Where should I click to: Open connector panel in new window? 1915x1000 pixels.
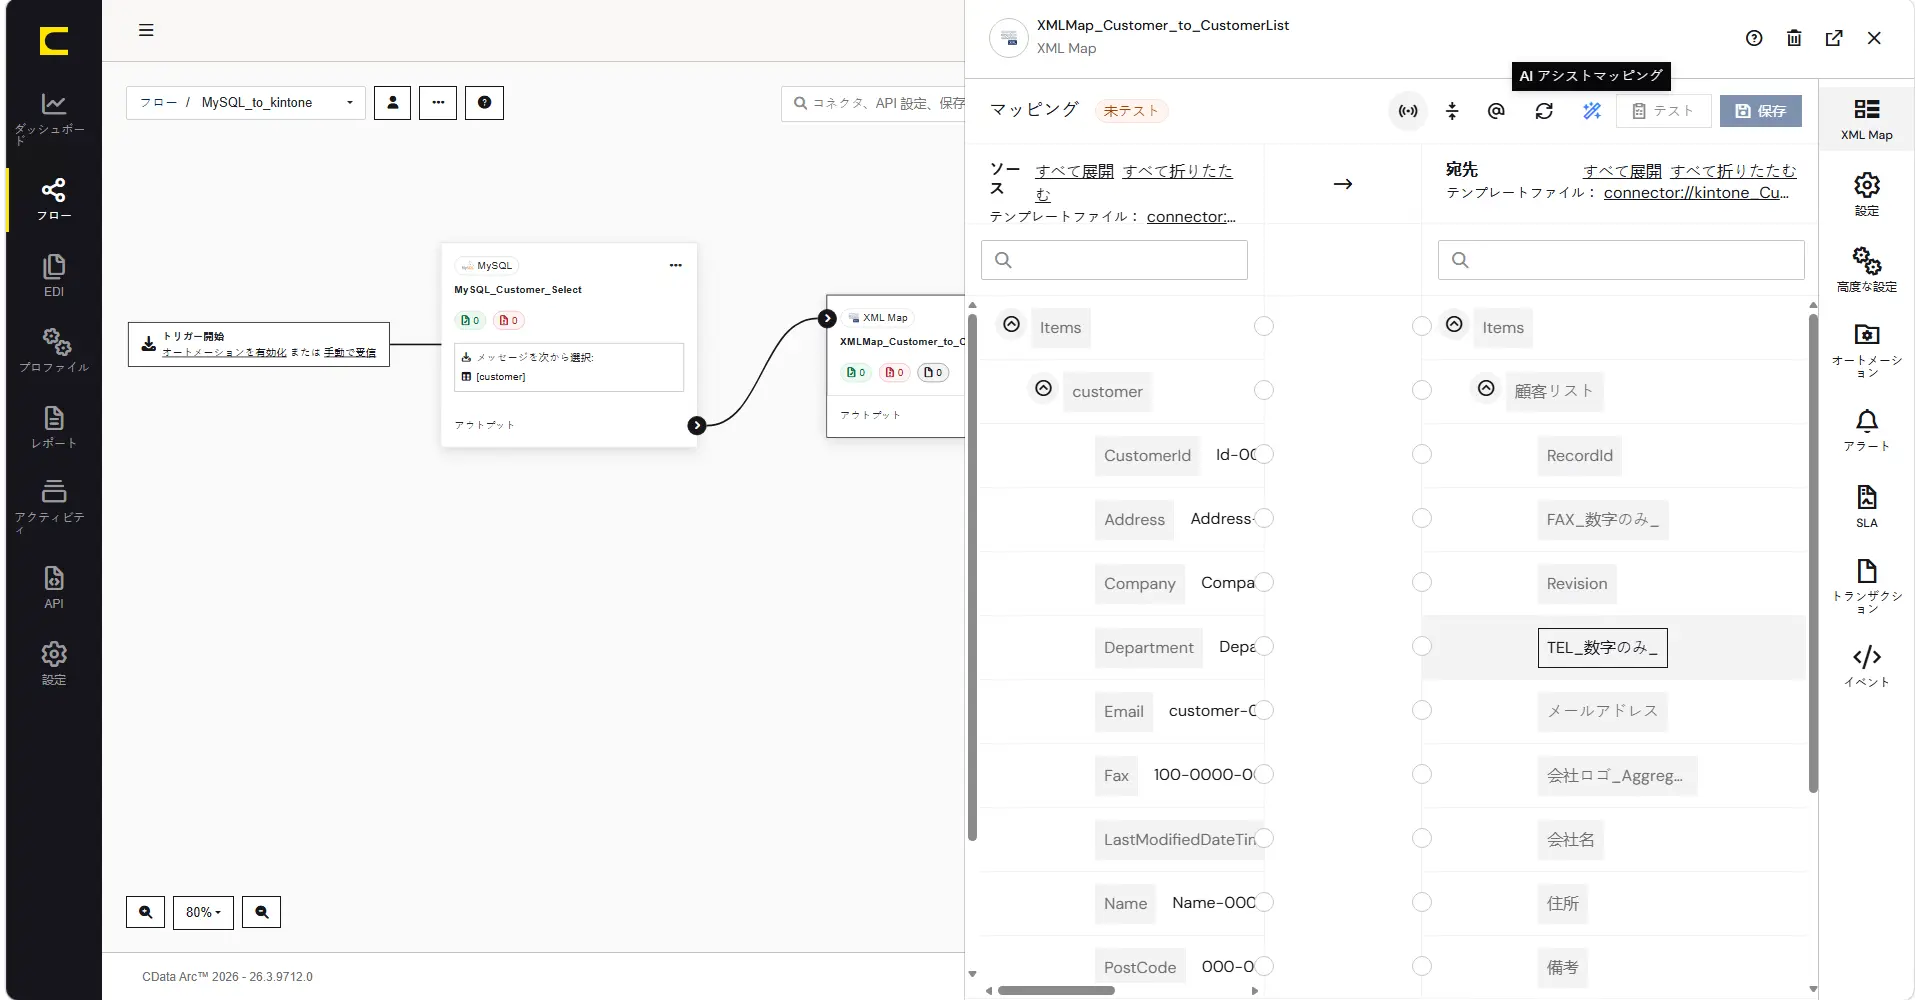(x=1834, y=38)
